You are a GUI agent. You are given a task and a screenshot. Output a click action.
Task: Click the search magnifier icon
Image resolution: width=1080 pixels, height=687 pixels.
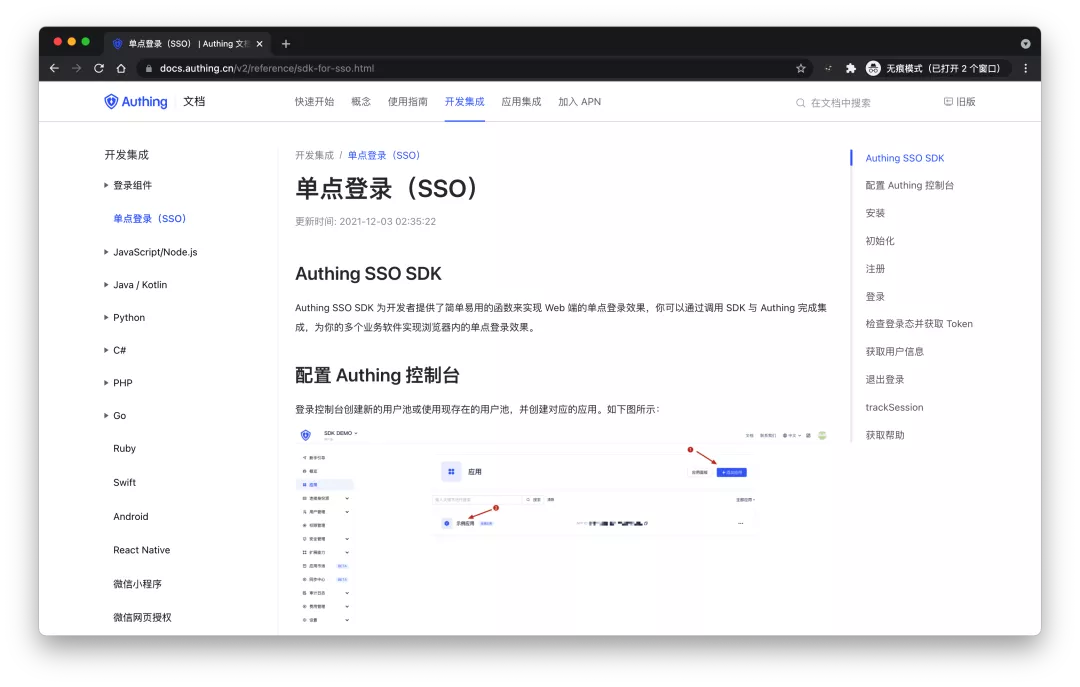click(x=800, y=103)
